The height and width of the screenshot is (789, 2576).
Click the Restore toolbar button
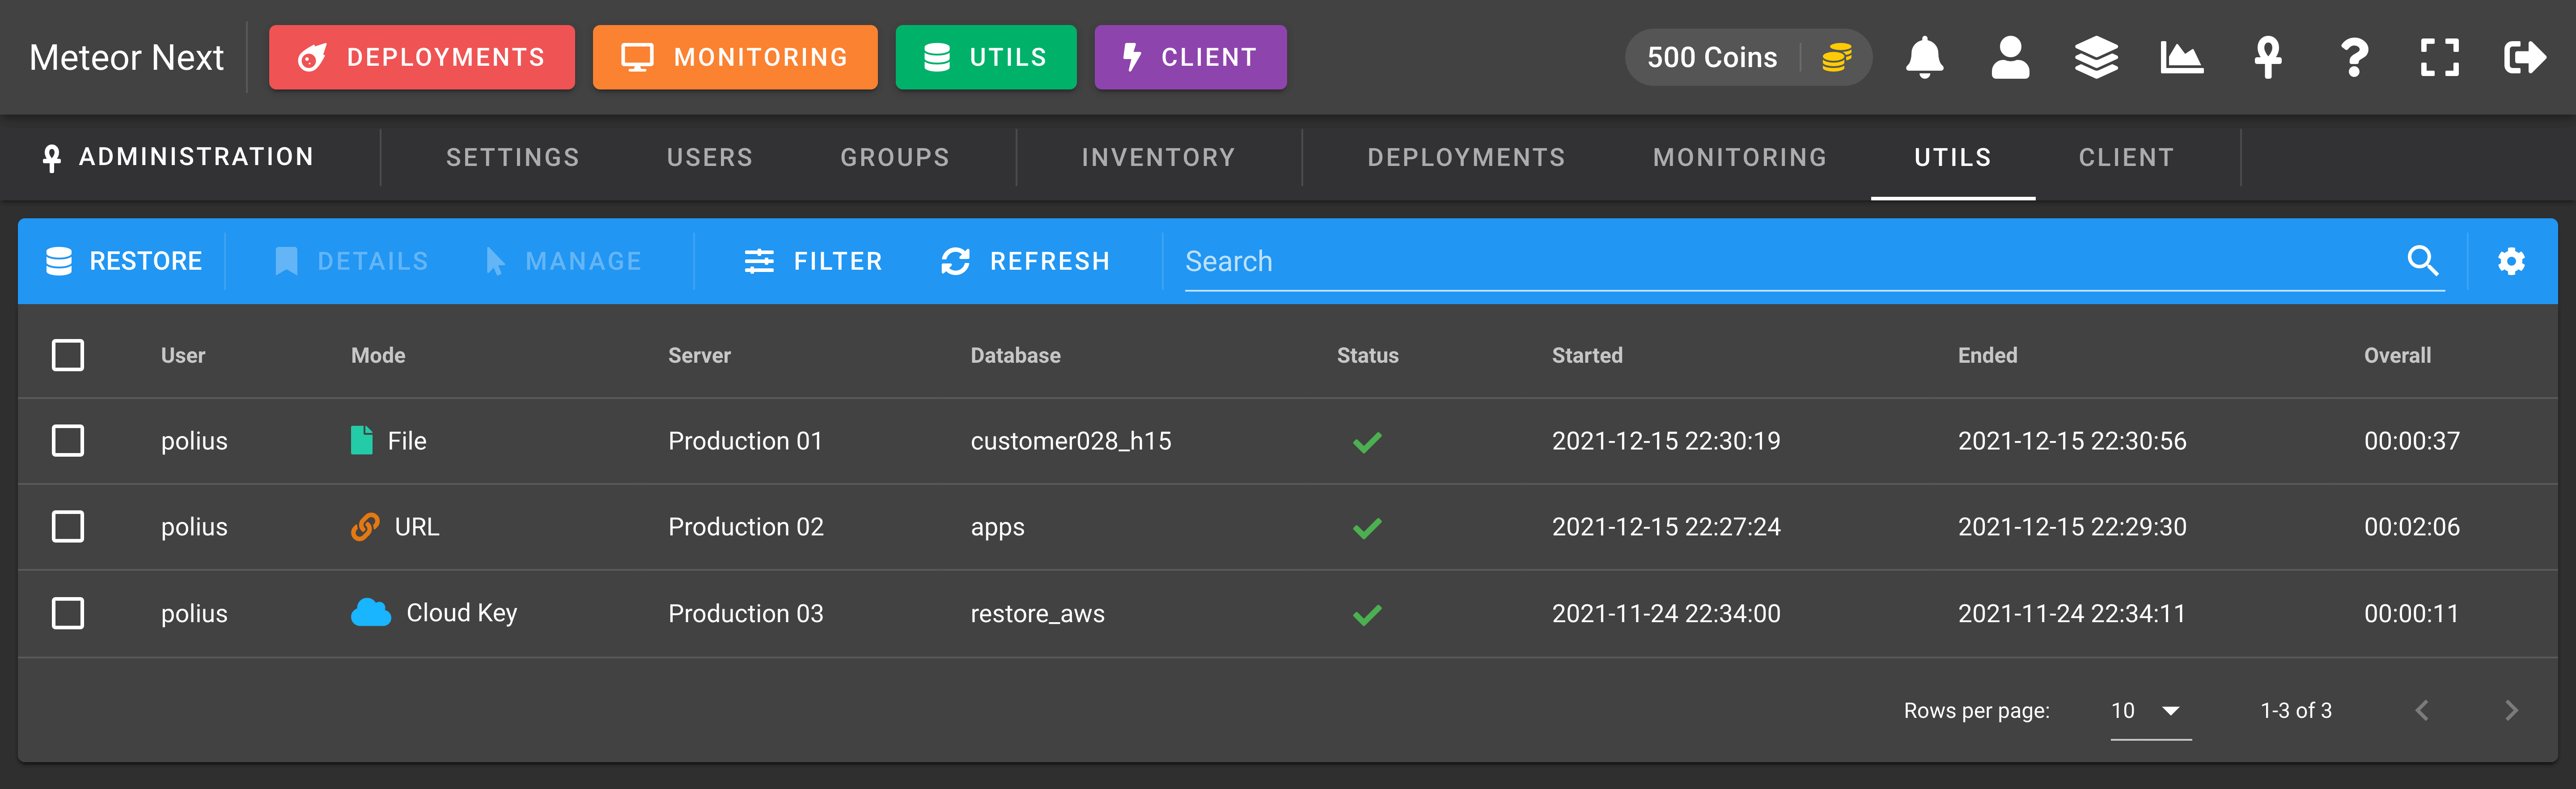click(124, 261)
